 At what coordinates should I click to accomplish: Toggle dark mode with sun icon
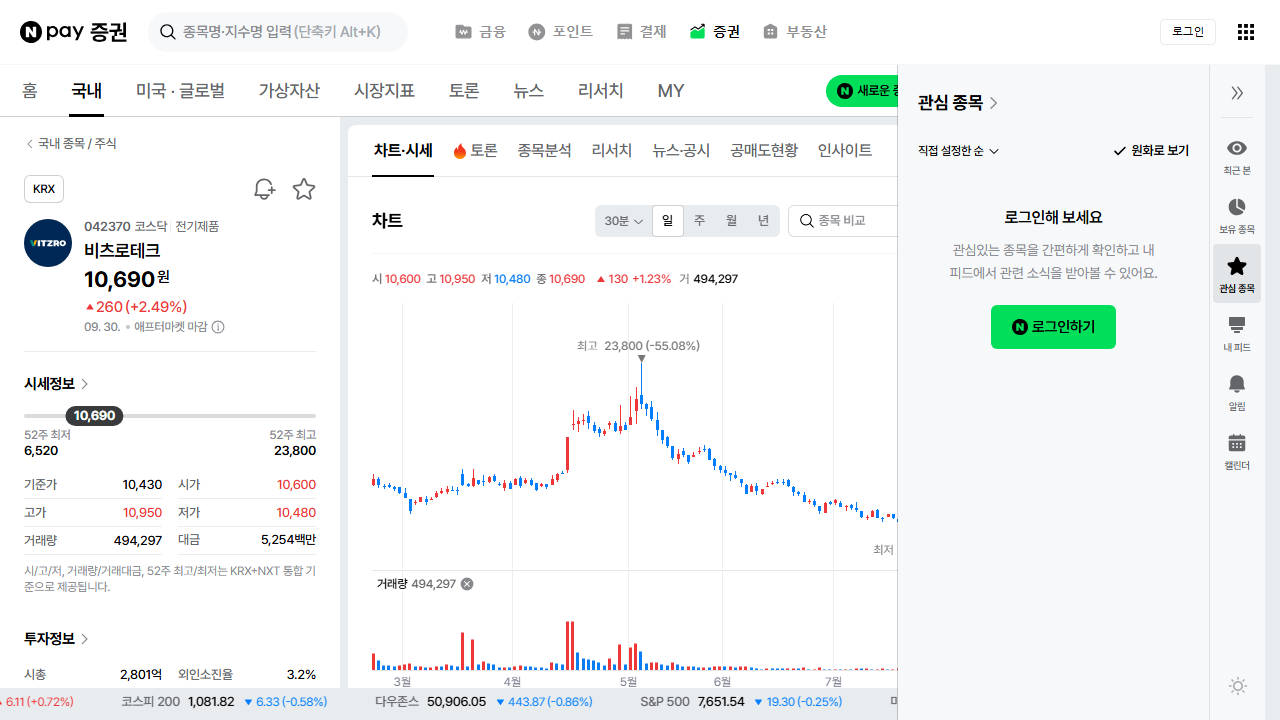[1238, 686]
